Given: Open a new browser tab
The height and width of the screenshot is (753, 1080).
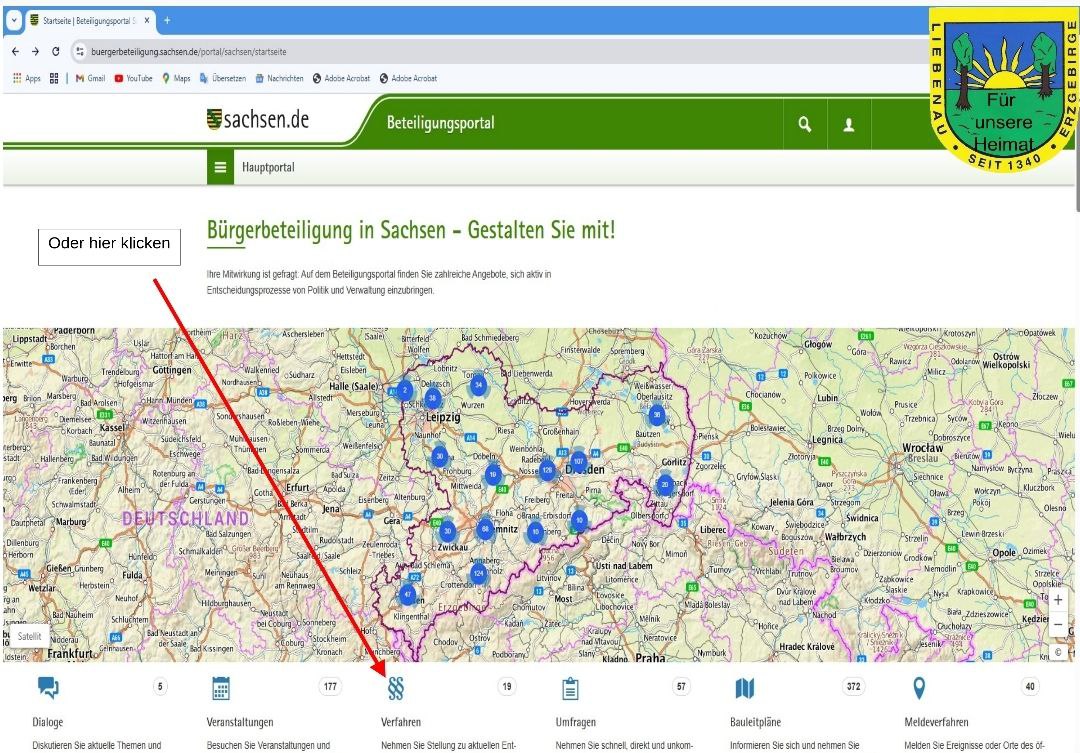Looking at the screenshot, I should pos(167,21).
